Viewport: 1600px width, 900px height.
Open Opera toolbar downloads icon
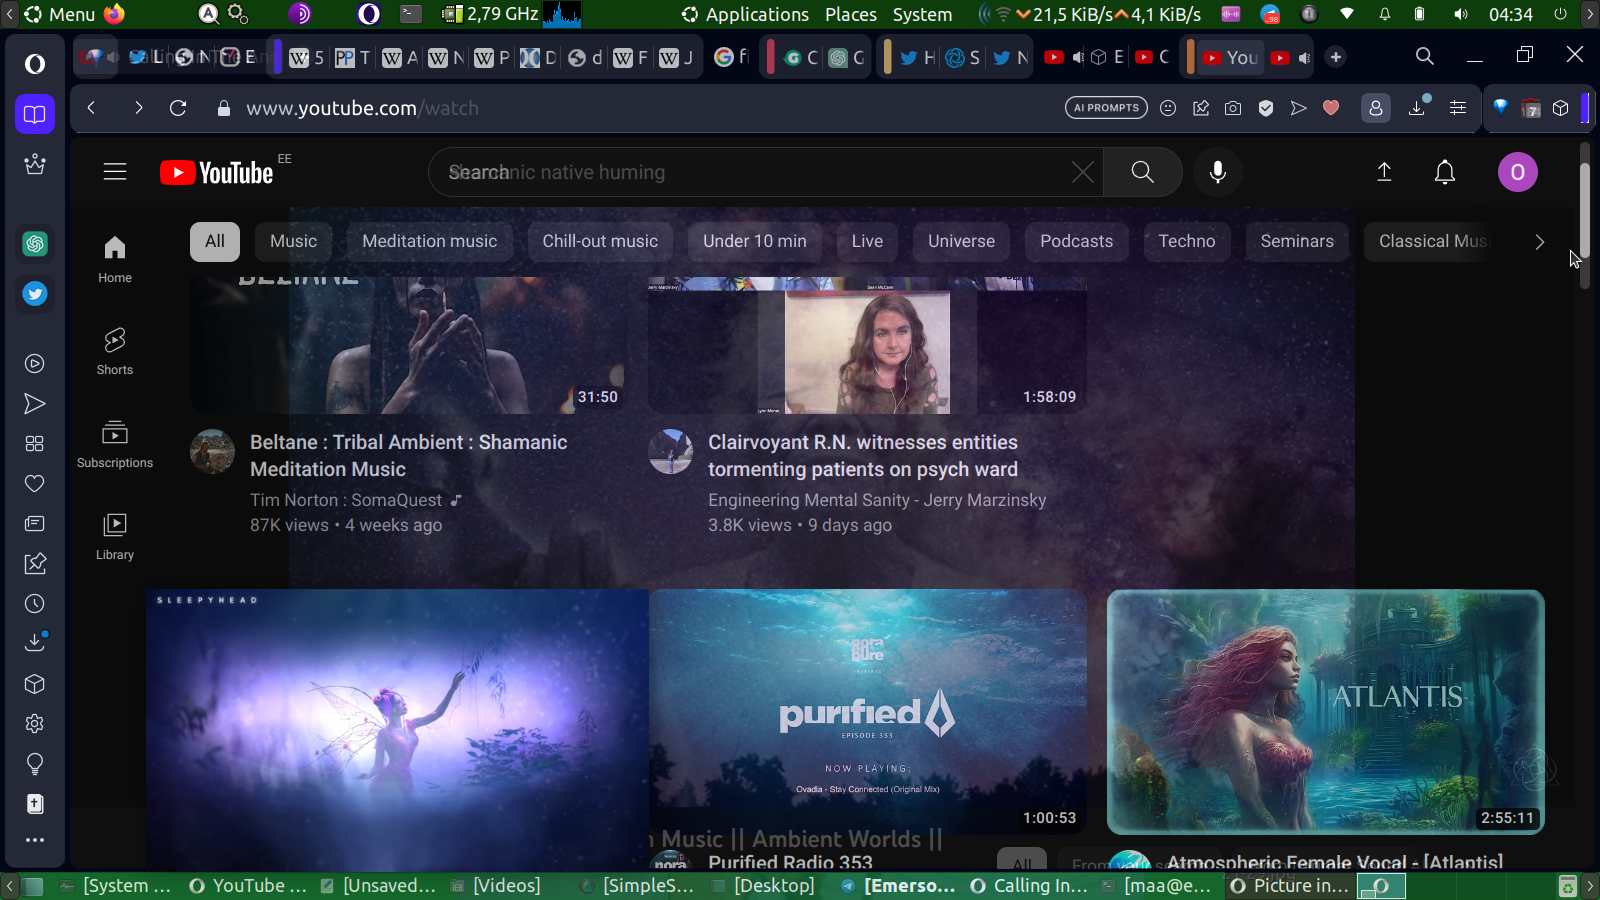(1418, 107)
